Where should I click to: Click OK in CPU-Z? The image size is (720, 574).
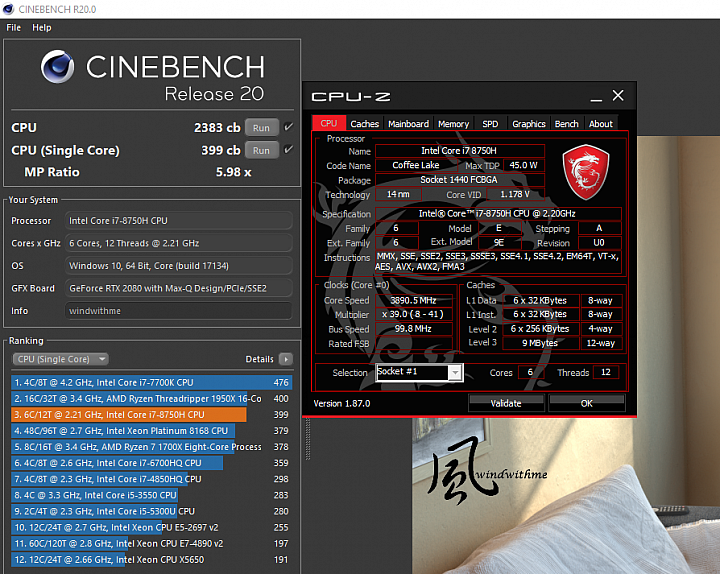click(586, 403)
